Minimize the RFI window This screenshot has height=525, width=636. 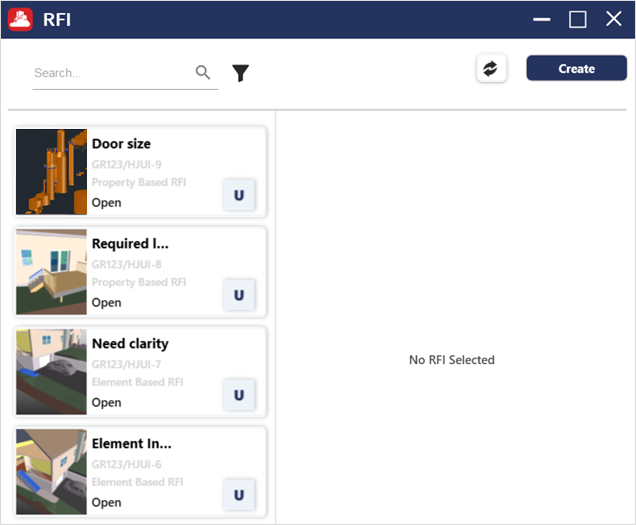[x=541, y=19]
